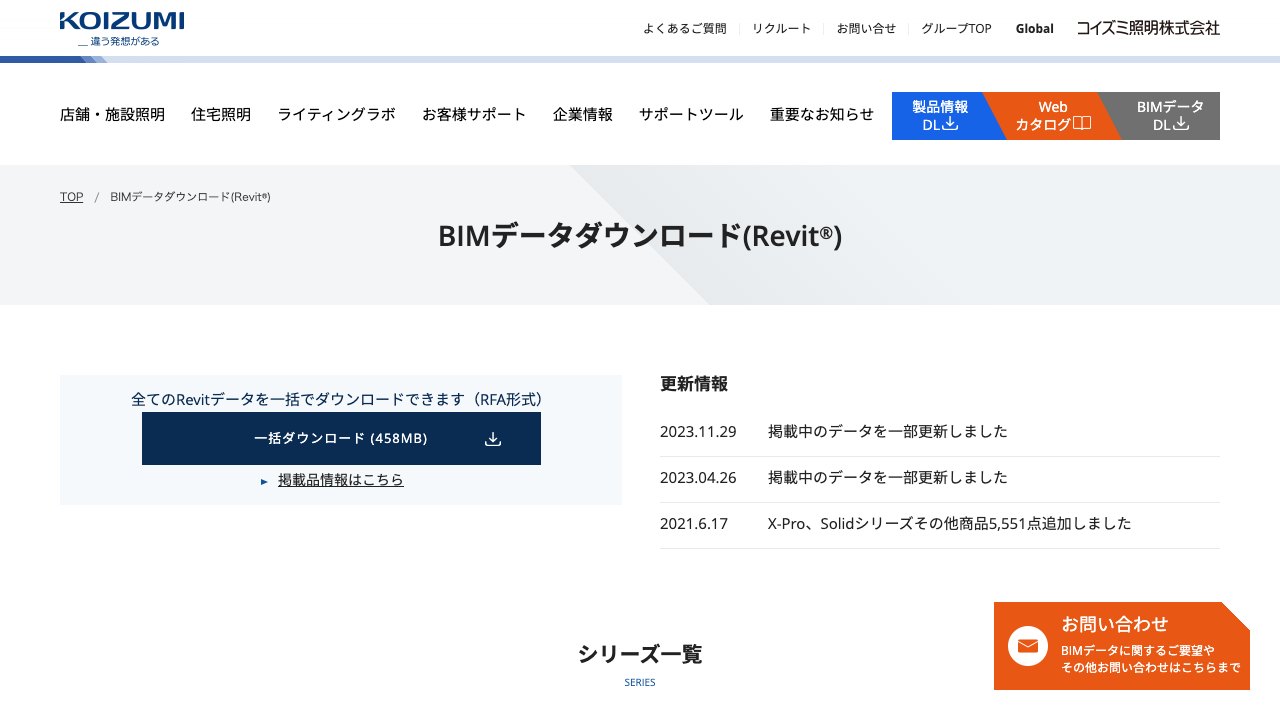Click the 2021.6.17 X-Pro Solid update entry
The width and height of the screenshot is (1280, 720).
coord(940,524)
